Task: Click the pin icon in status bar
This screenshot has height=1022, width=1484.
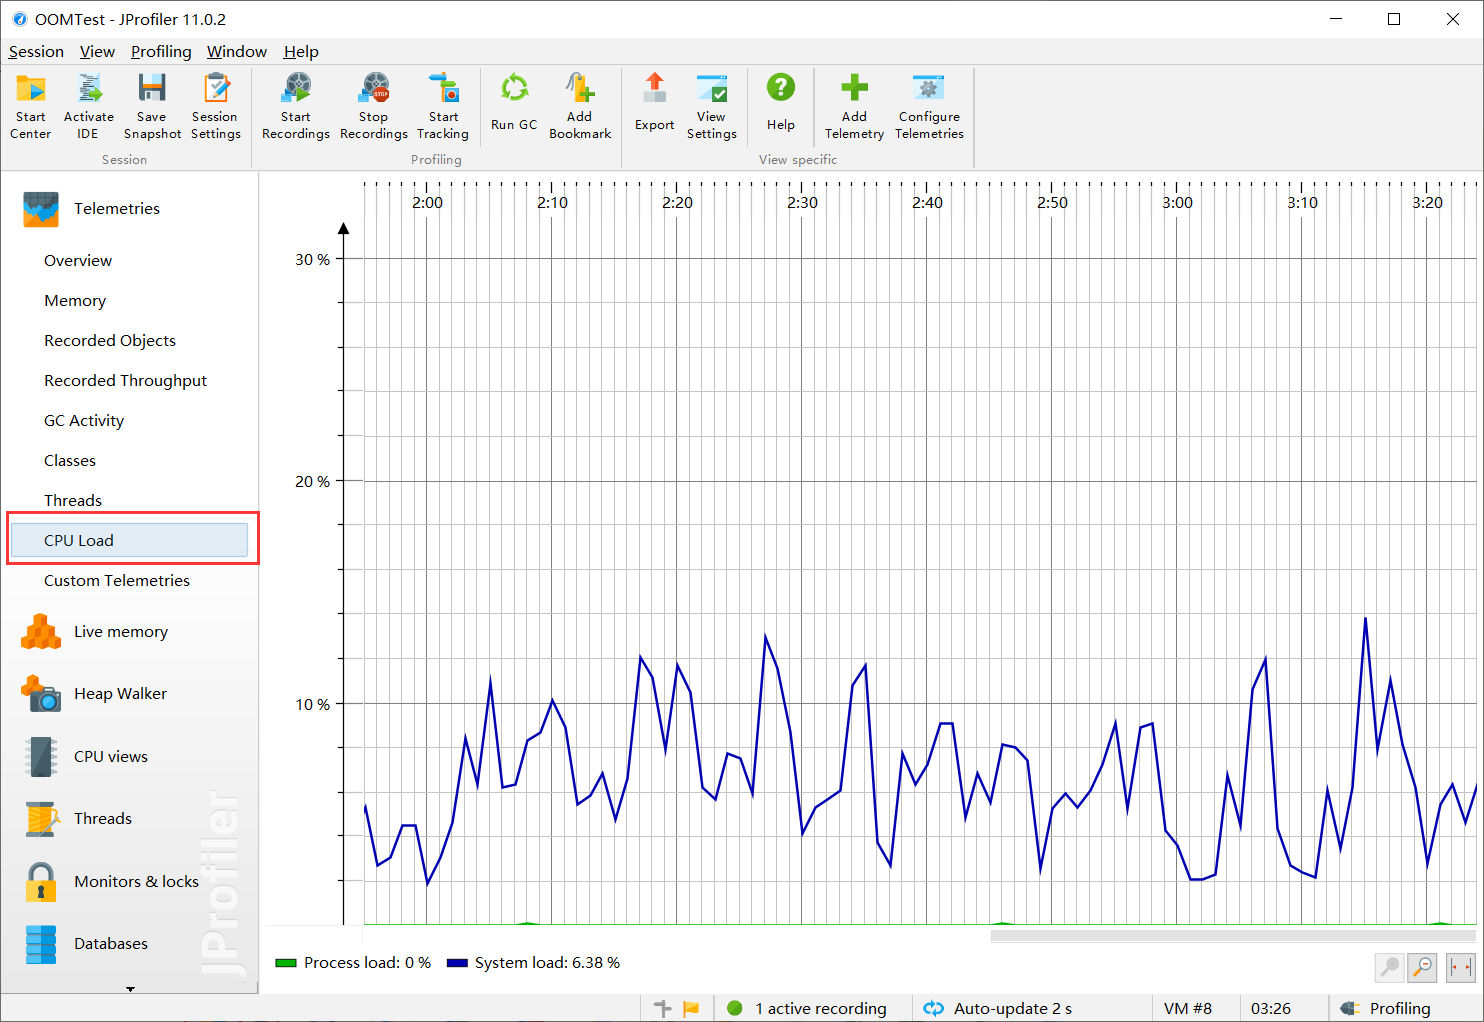Action: 662,1008
